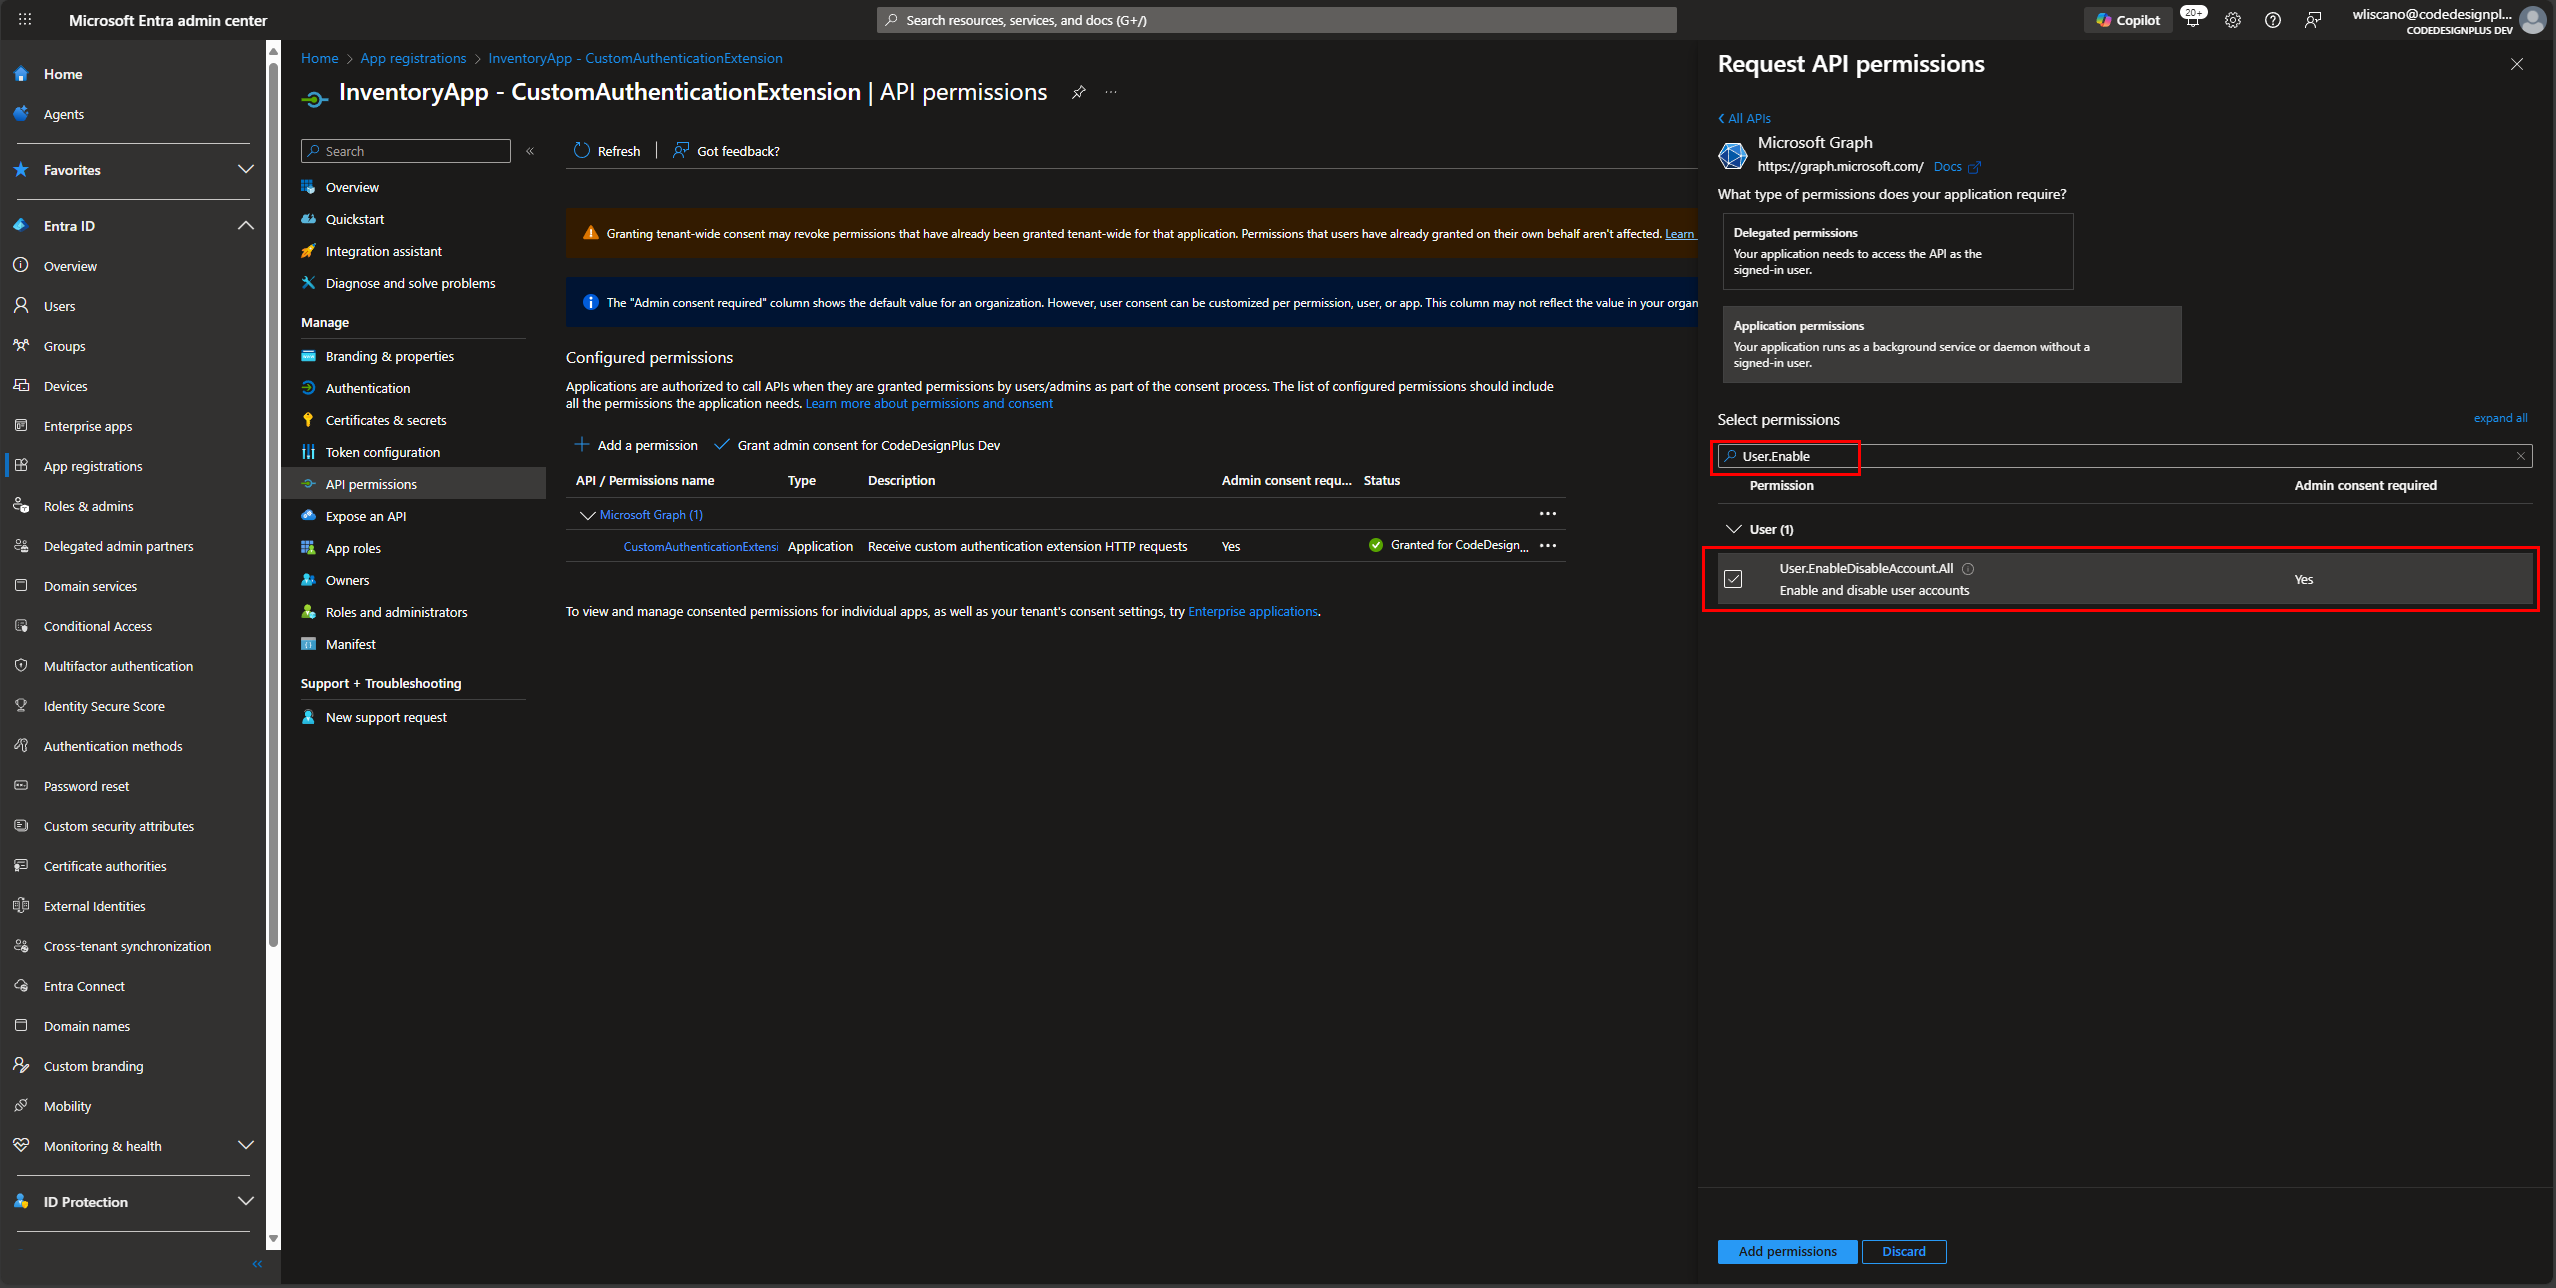Open the settings gear icon
The image size is (2556, 1288).
(2233, 20)
